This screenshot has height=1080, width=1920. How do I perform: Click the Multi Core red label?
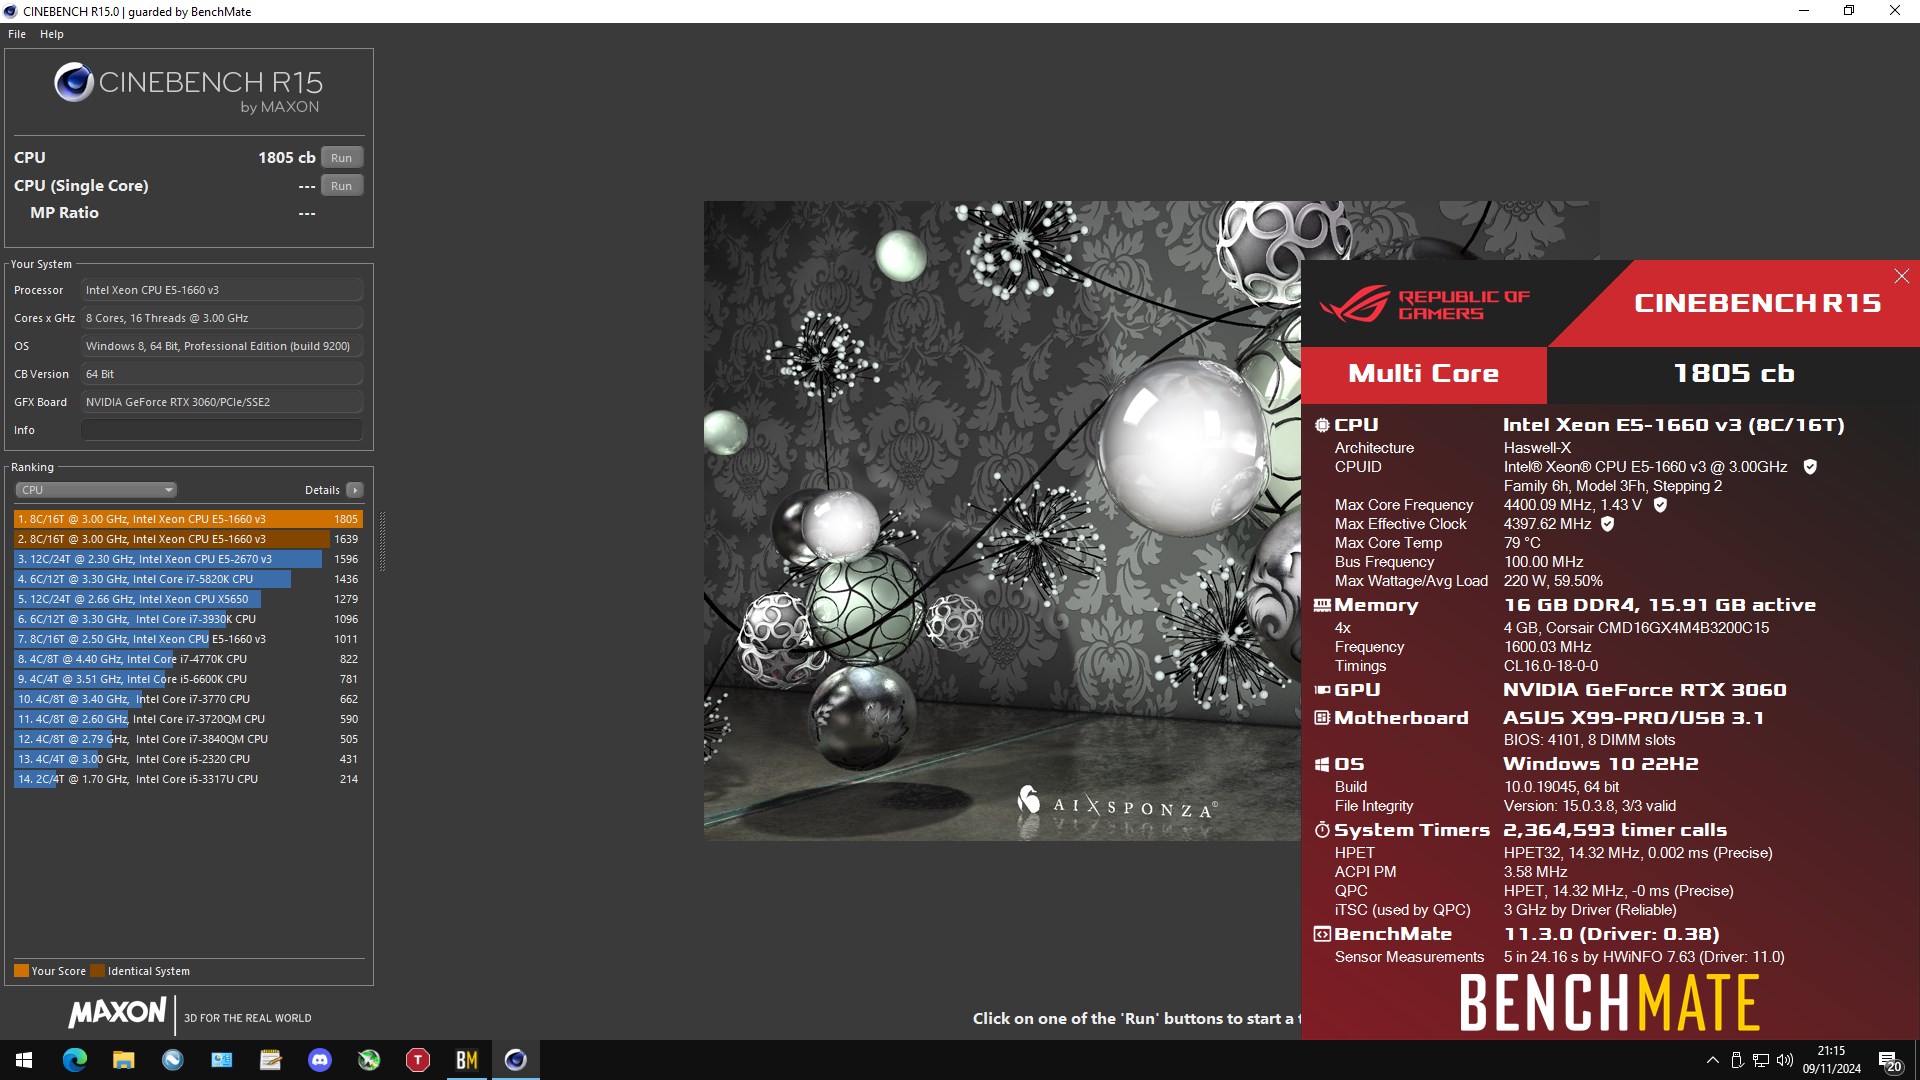point(1423,375)
